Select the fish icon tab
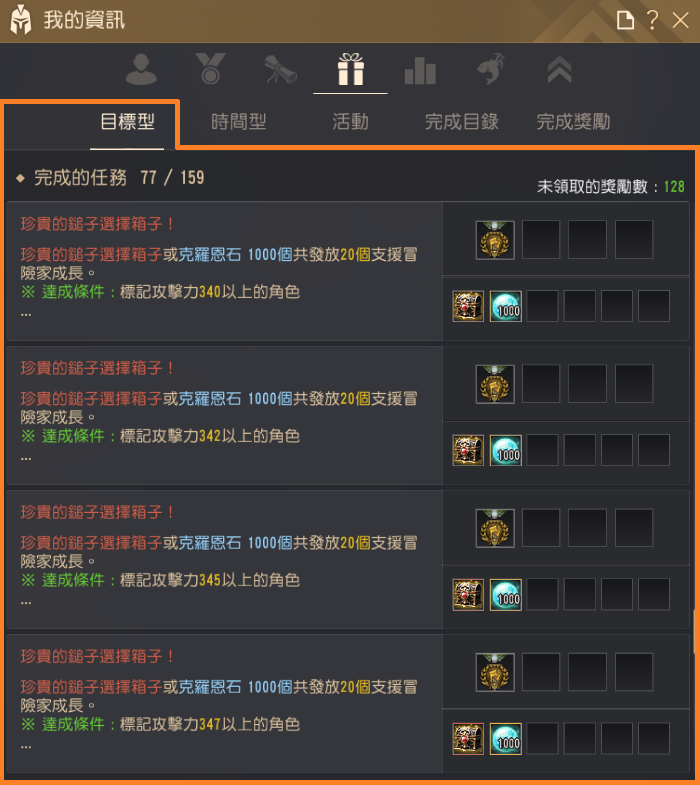 pyautogui.click(x=490, y=69)
